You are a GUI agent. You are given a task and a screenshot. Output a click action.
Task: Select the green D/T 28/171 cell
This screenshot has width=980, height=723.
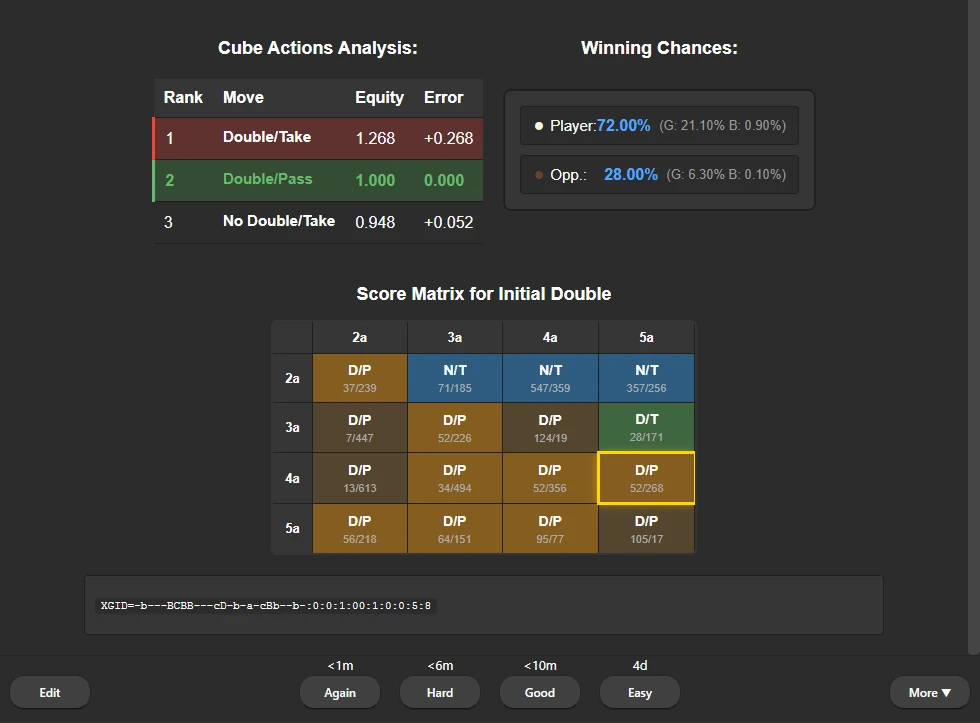pos(645,427)
